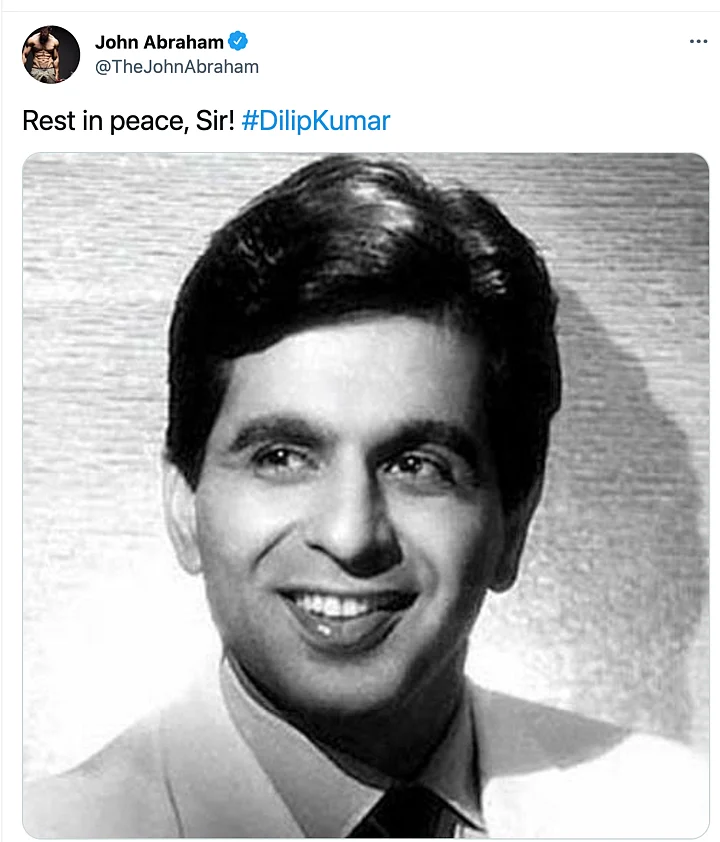Tap the verified checkmark beside John Abraham
The height and width of the screenshot is (842, 720).
(238, 41)
